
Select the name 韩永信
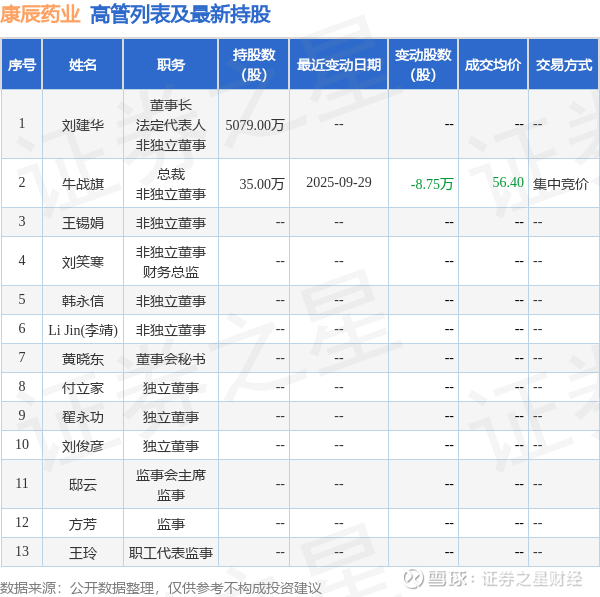click(x=83, y=301)
